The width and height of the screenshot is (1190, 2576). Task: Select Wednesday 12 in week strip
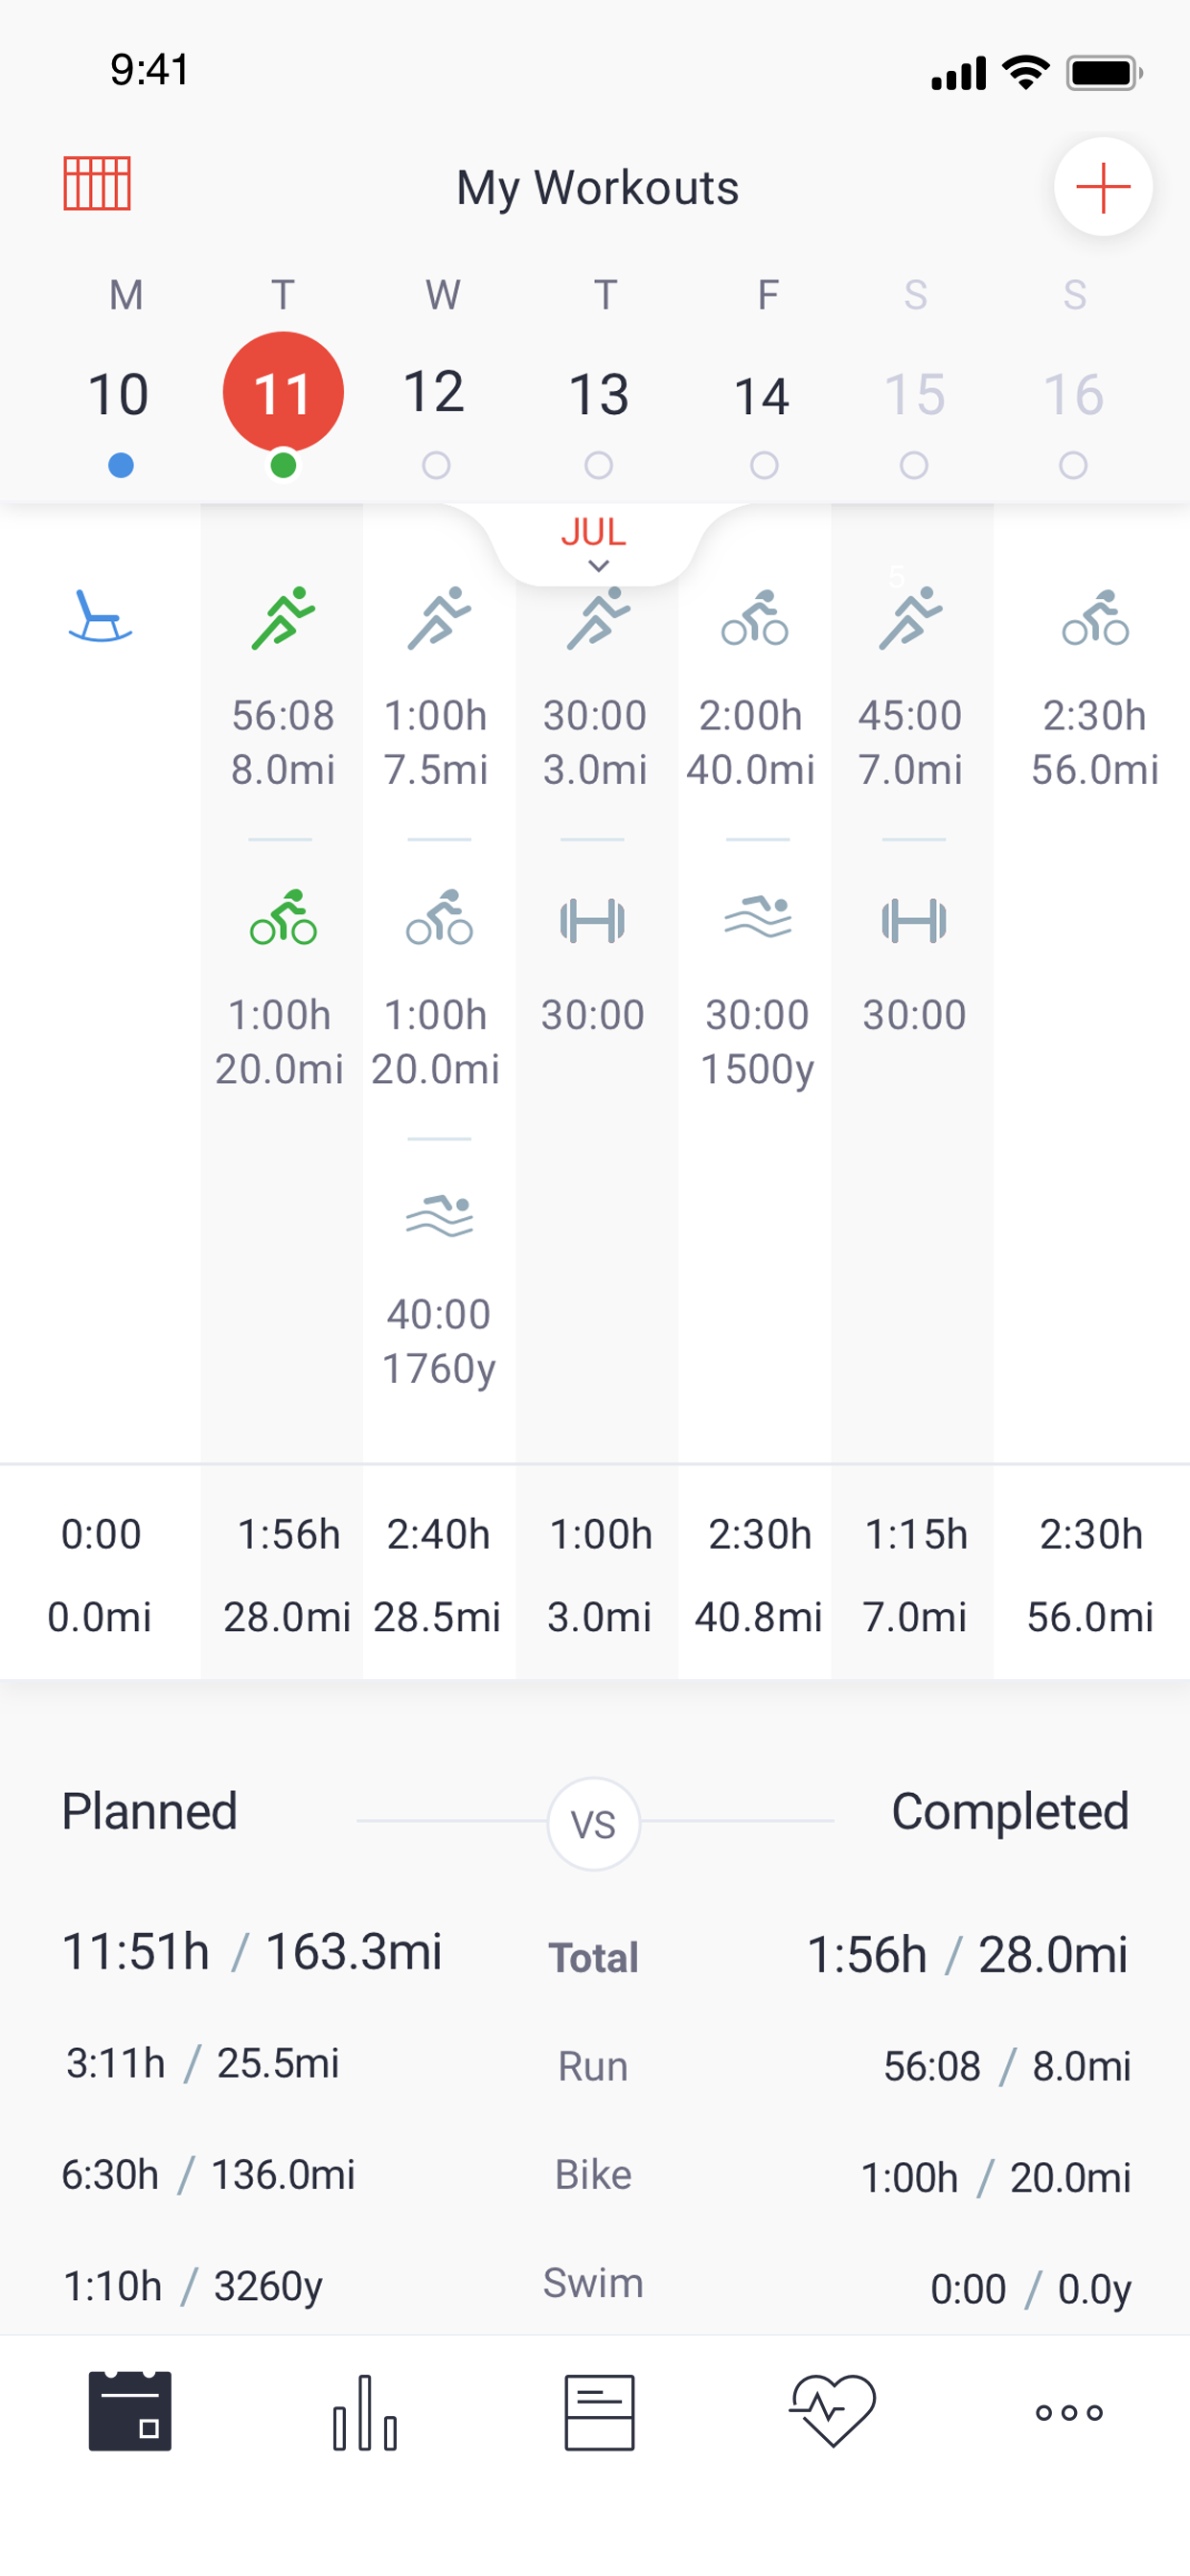tap(434, 393)
